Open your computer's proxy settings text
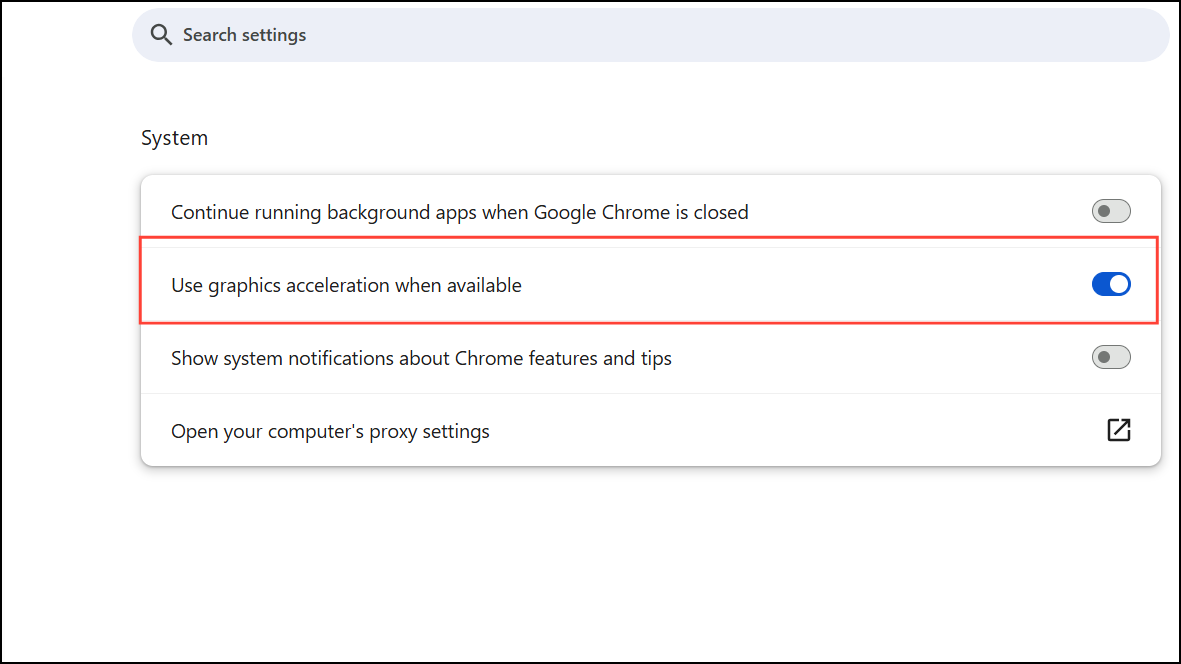The height and width of the screenshot is (664, 1181). click(330, 432)
